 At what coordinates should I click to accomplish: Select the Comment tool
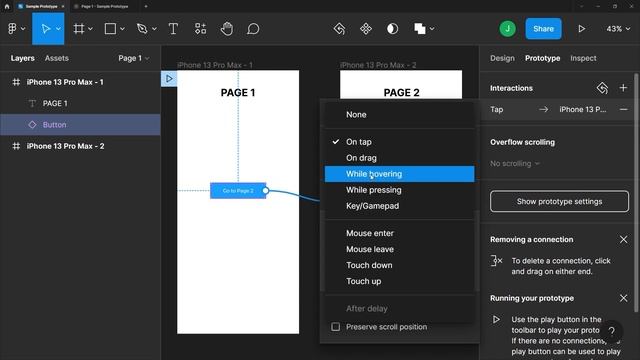pos(253,29)
